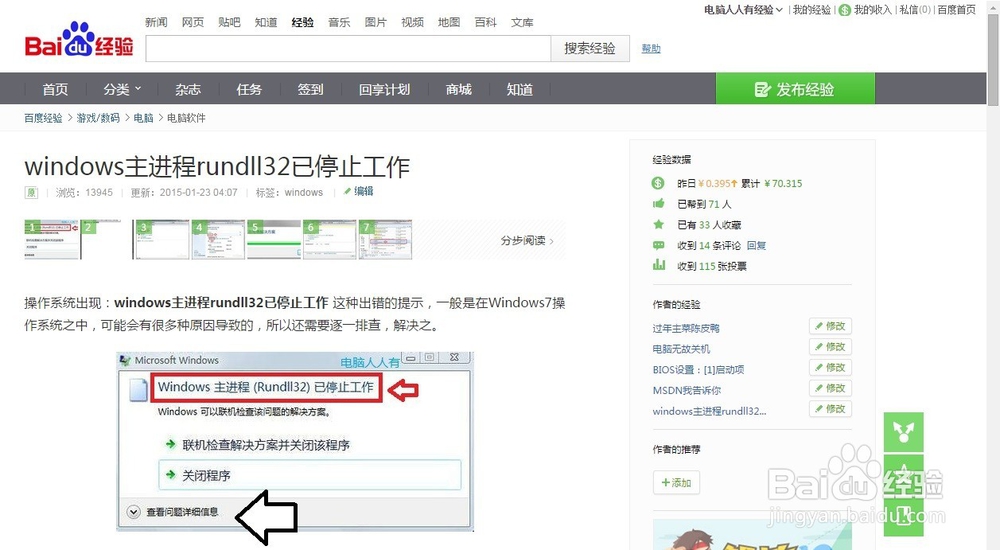Open 电脑无故关机 article link
This screenshot has height=550, width=1000.
coord(681,349)
